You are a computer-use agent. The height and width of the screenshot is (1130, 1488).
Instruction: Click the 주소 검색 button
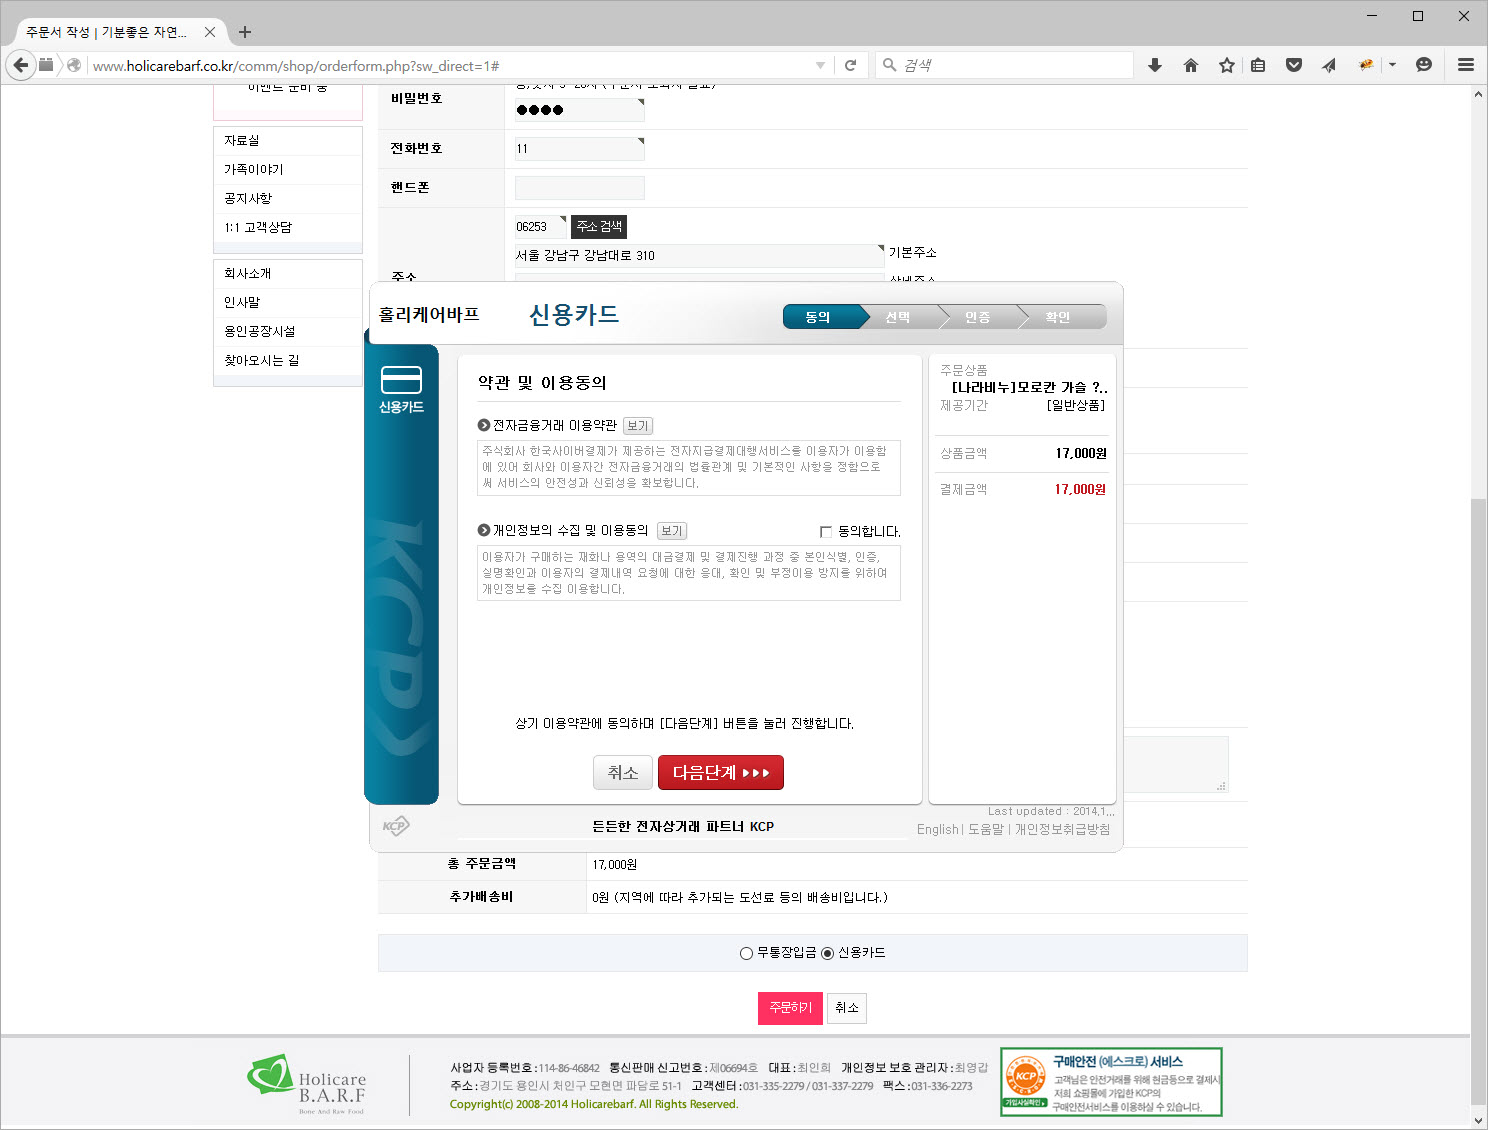pos(599,227)
